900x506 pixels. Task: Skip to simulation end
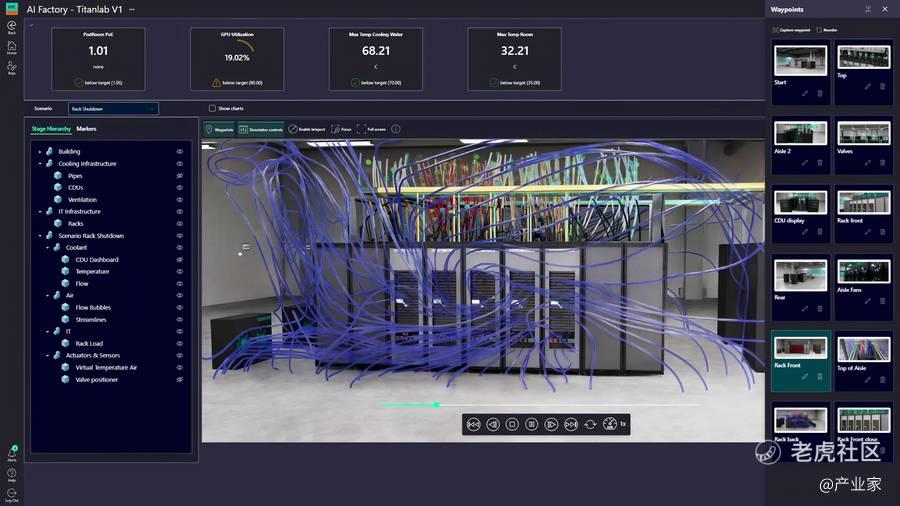point(571,425)
